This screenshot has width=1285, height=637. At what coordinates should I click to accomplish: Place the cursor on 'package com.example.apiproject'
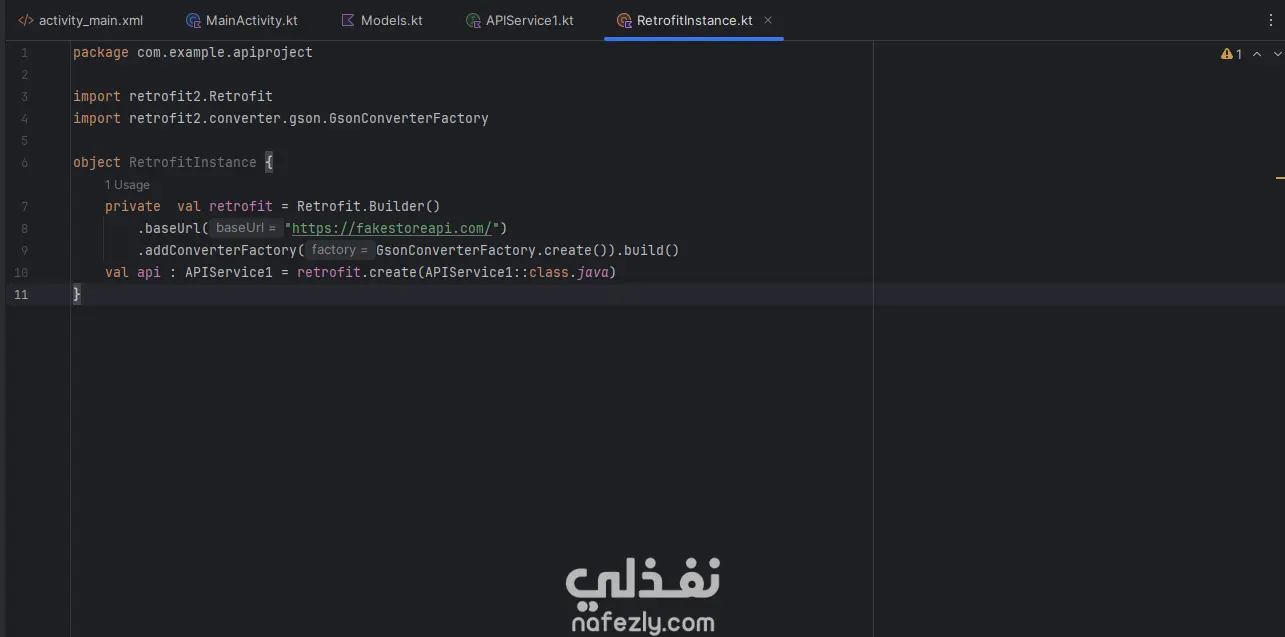[x=193, y=52]
